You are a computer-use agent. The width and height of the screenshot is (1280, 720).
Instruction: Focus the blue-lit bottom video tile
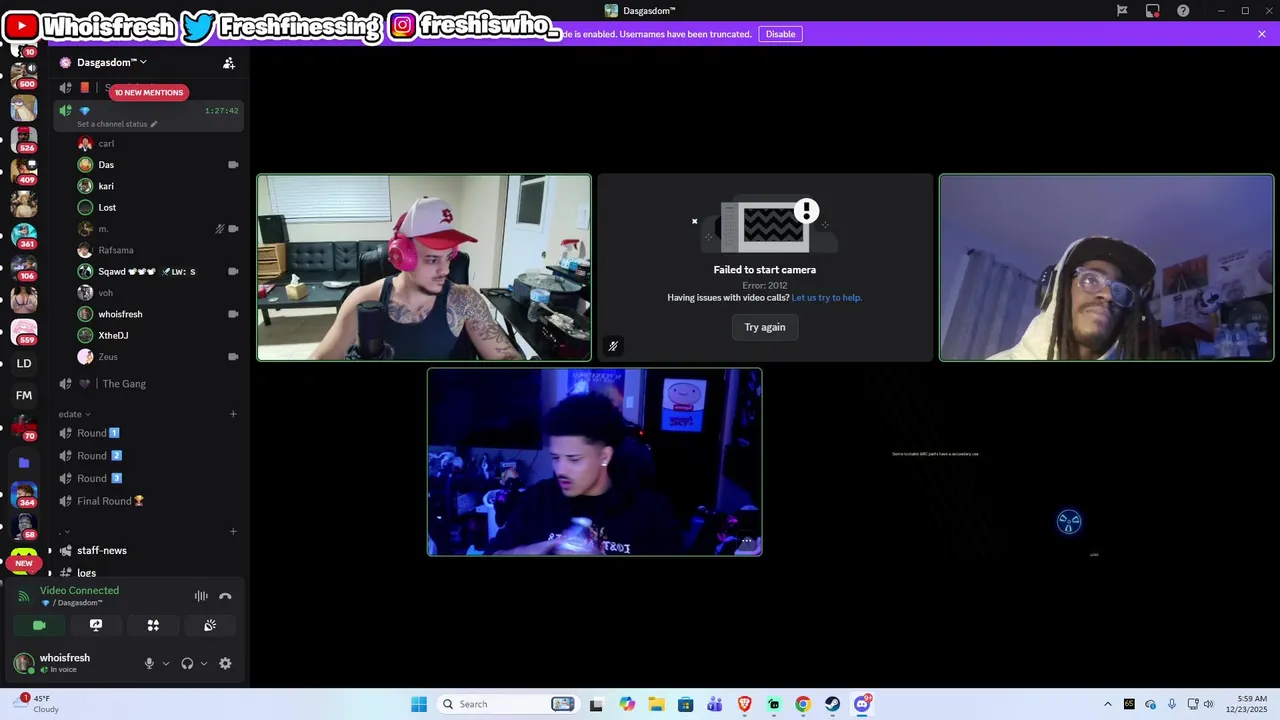click(595, 462)
